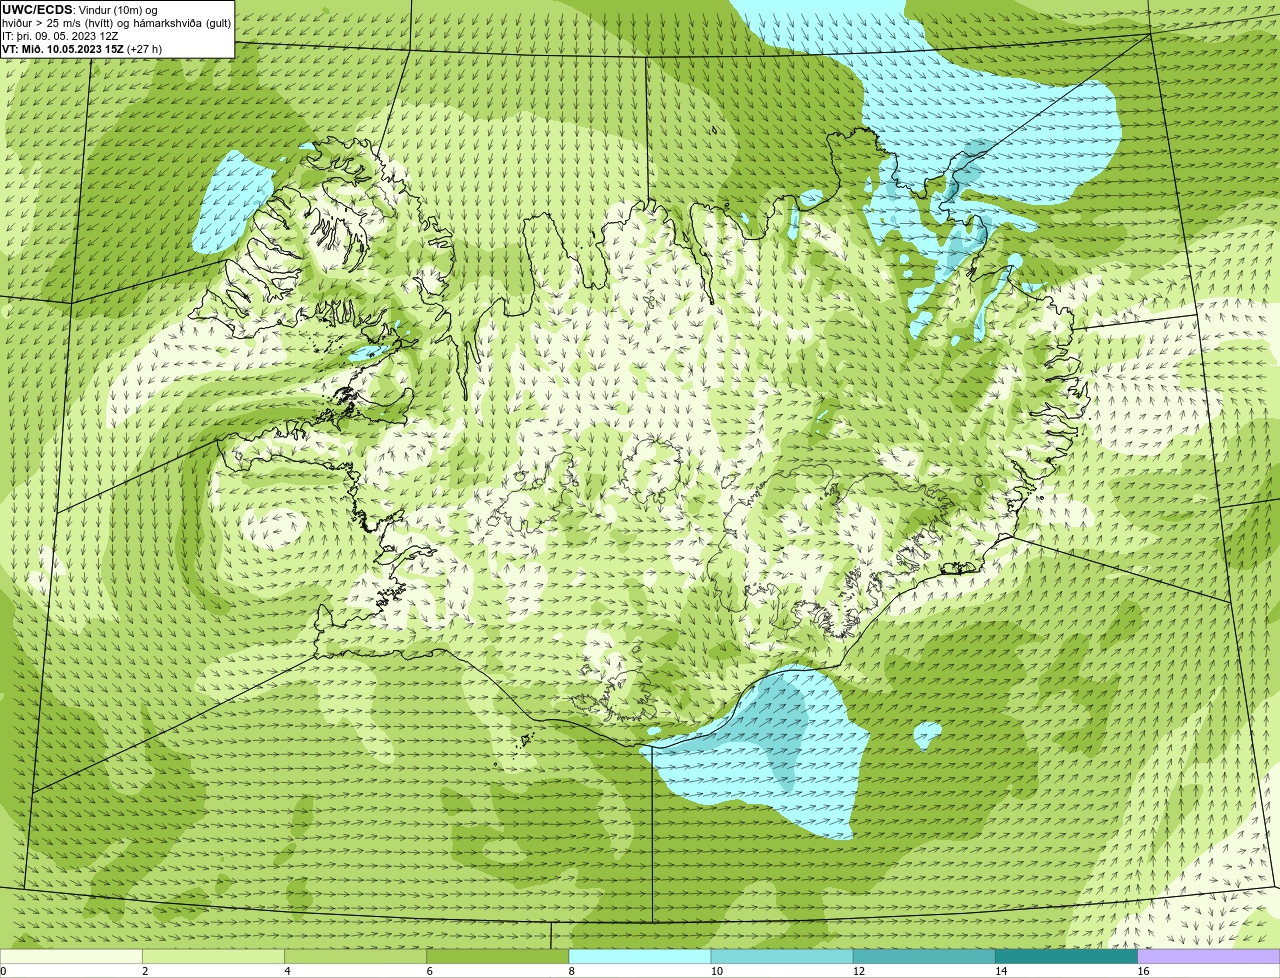Click the colour bar label "14"

point(1000,971)
